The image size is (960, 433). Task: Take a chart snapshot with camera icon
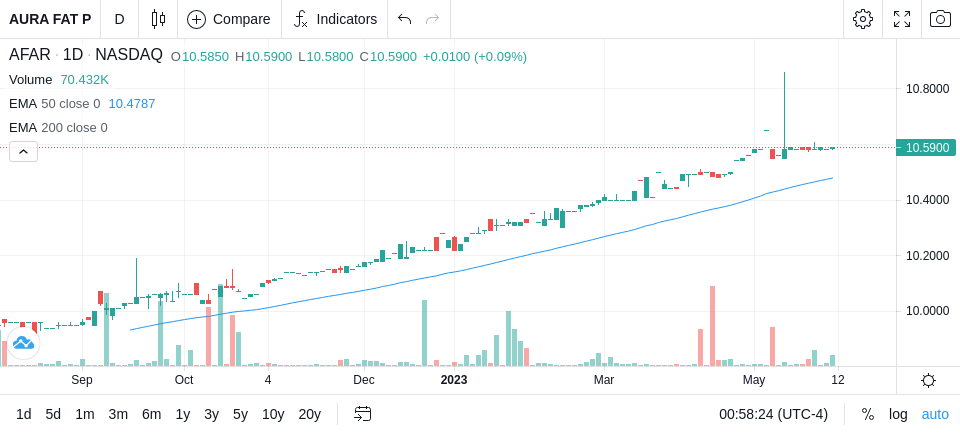click(940, 19)
